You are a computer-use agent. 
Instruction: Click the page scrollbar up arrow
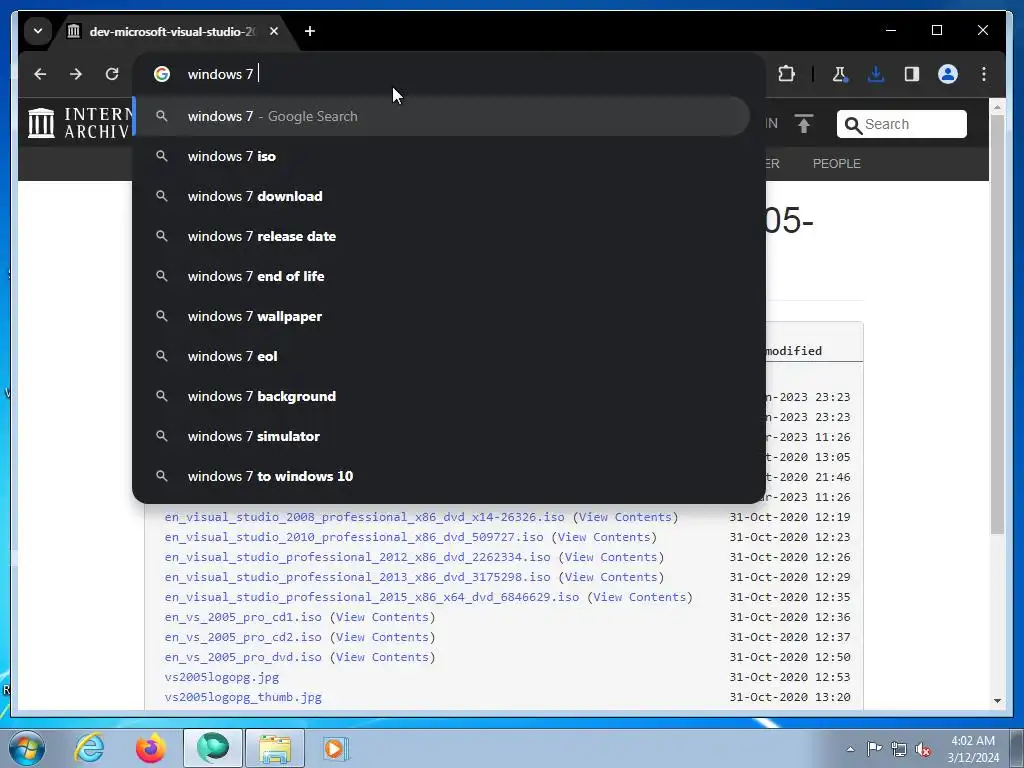(997, 106)
